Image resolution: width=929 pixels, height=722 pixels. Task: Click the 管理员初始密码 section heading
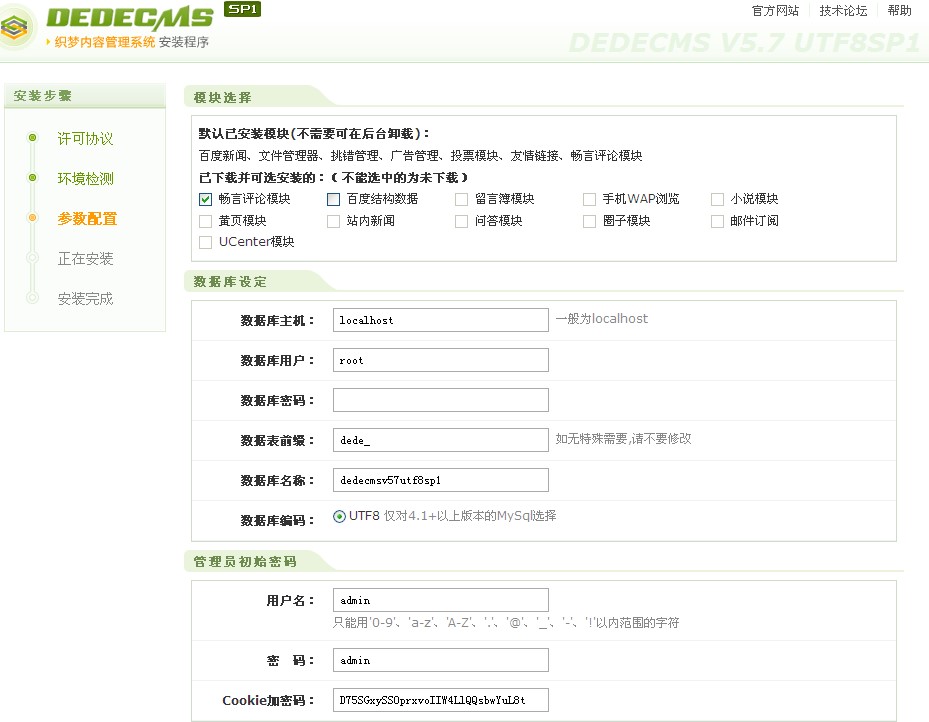point(245,561)
